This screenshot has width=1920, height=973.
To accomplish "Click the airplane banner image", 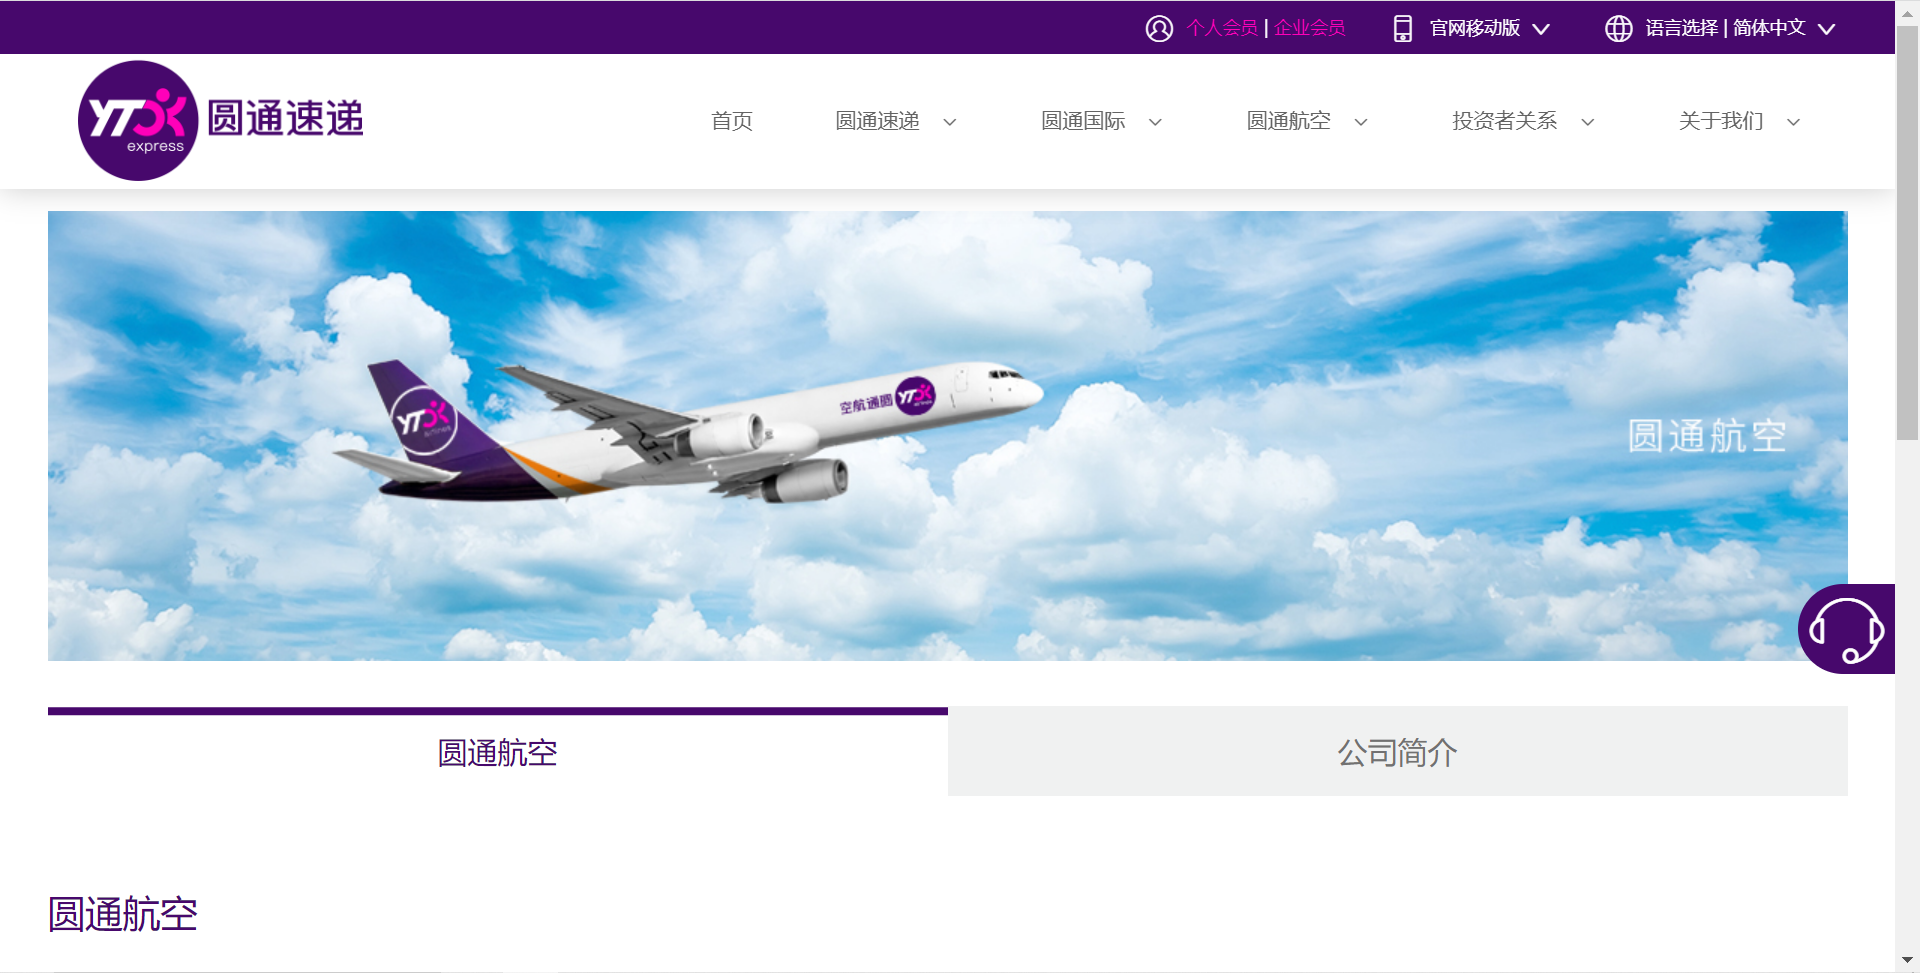I will click(948, 436).
